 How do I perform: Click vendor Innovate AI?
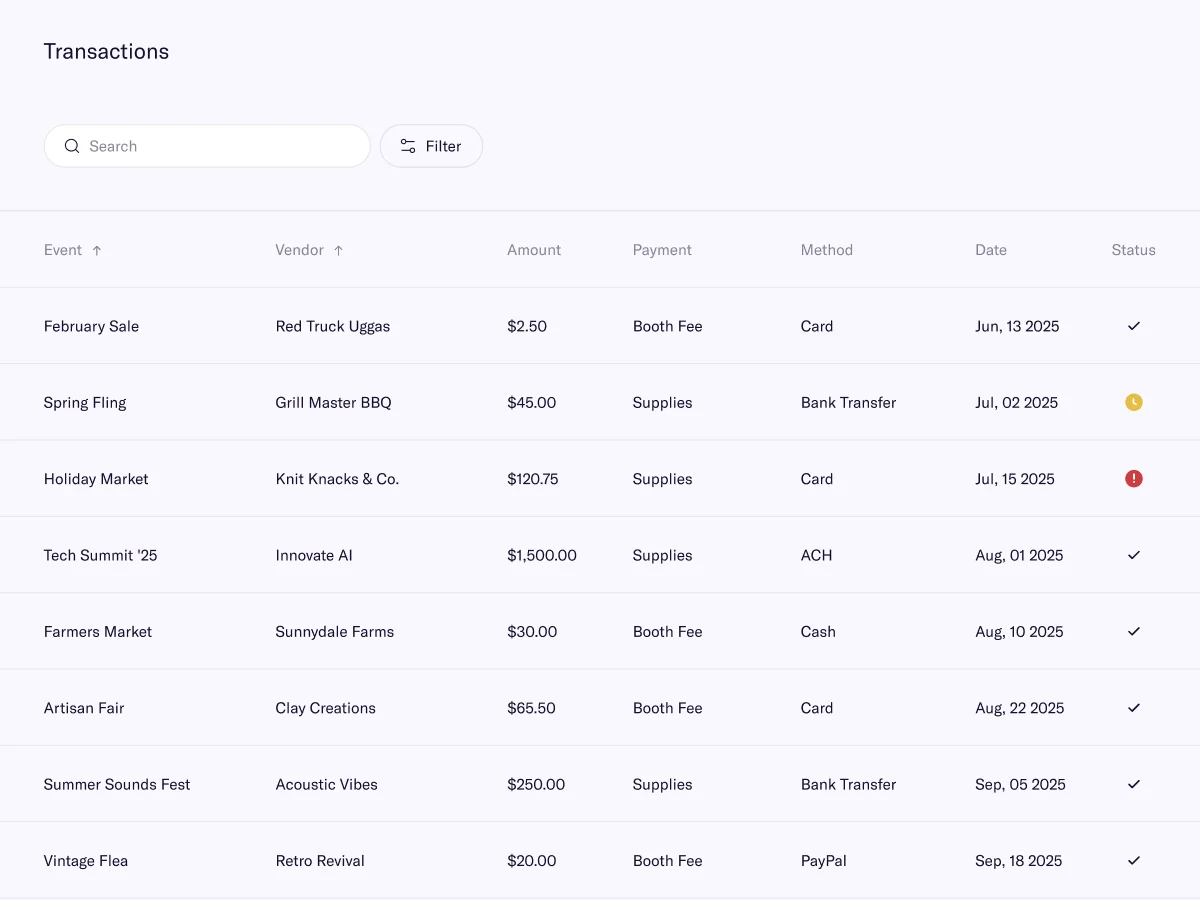point(314,555)
